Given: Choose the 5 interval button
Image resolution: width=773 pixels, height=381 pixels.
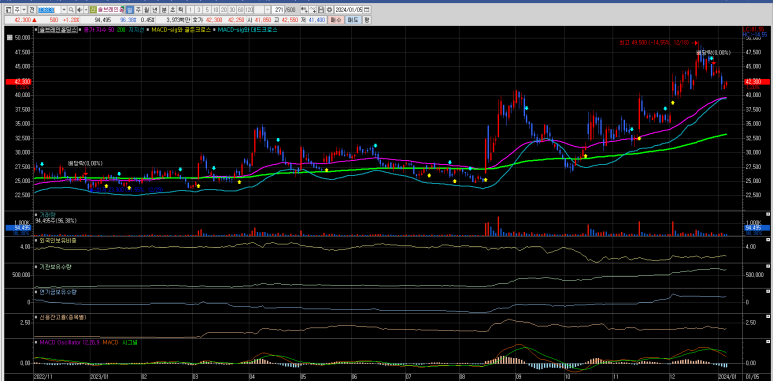Looking at the screenshot, I should (207, 10).
